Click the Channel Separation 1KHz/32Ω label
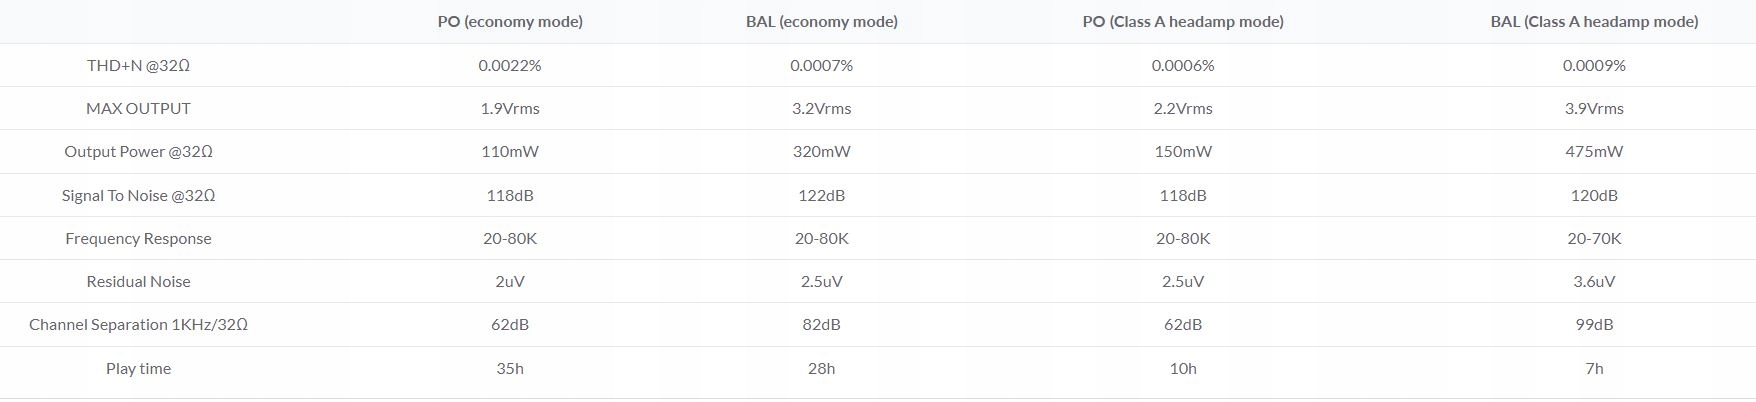 (x=138, y=324)
